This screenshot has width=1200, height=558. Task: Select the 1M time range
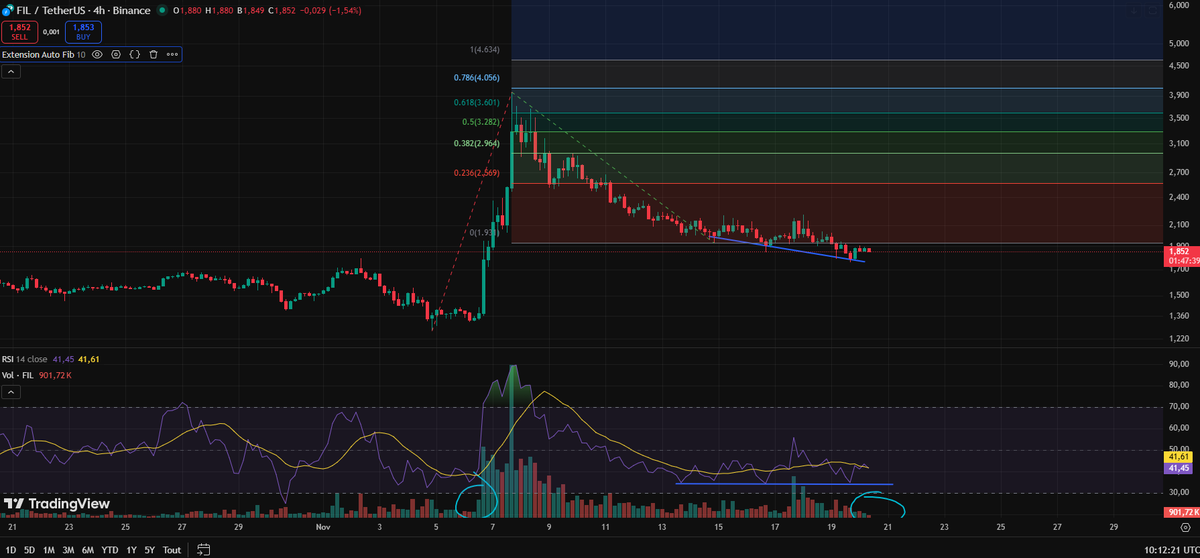coord(48,549)
